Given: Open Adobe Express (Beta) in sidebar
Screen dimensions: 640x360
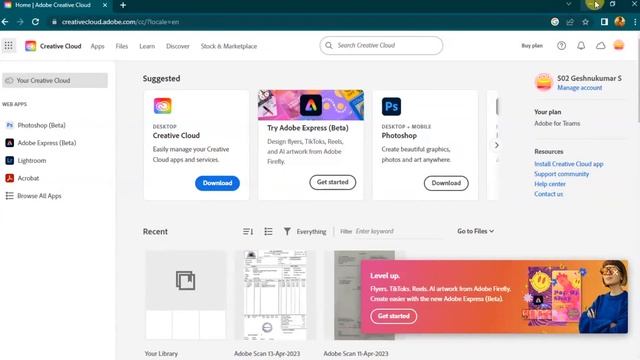Looking at the screenshot, I should coord(41,143).
